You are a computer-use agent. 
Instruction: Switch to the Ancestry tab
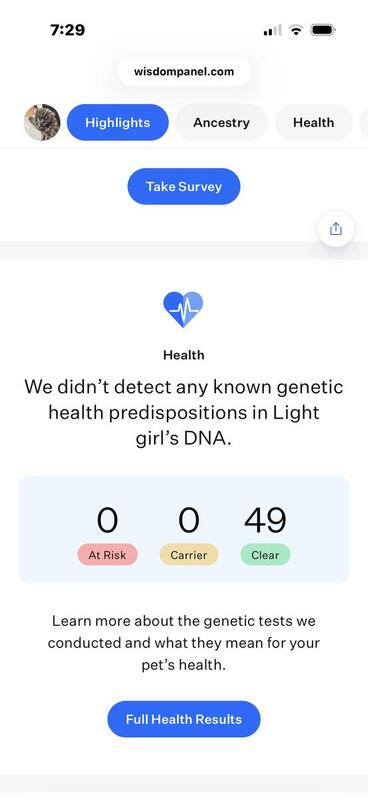click(222, 122)
